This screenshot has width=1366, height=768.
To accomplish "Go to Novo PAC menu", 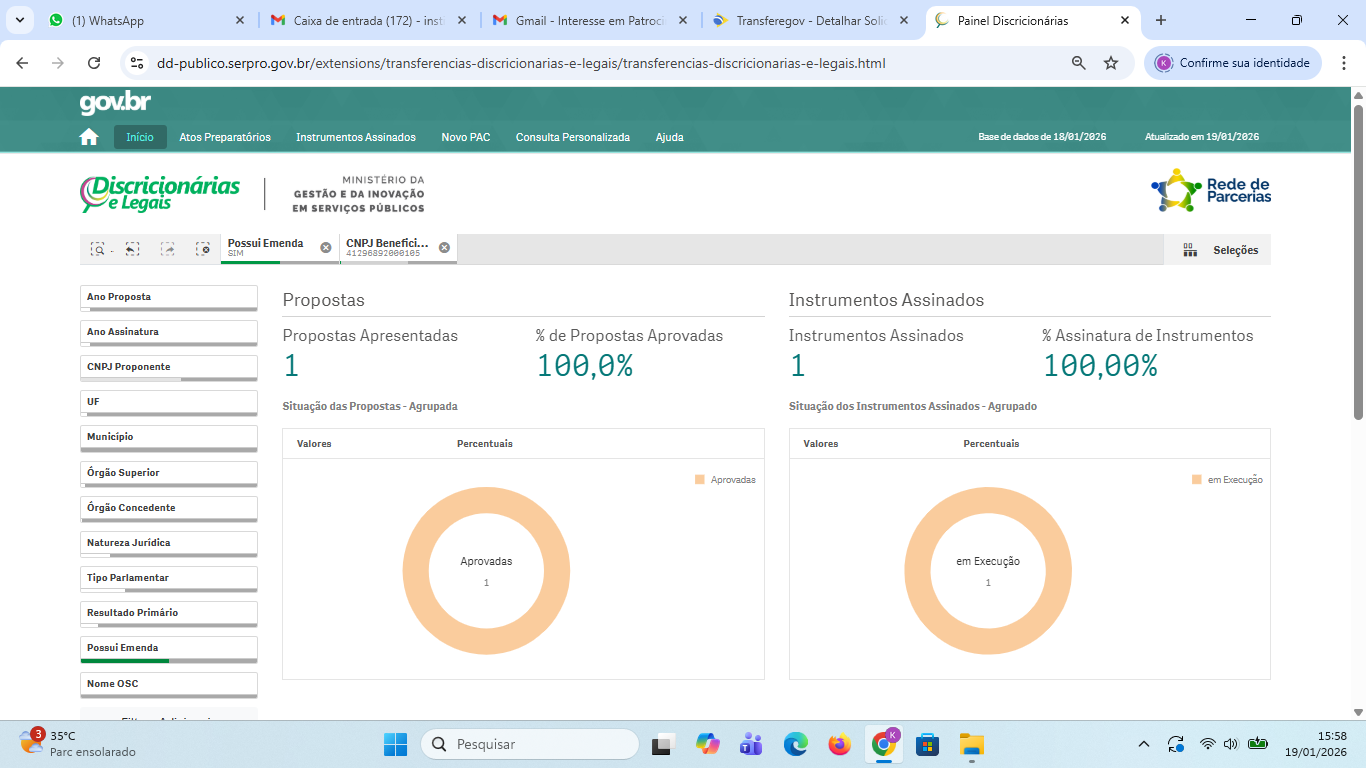I will click(465, 137).
